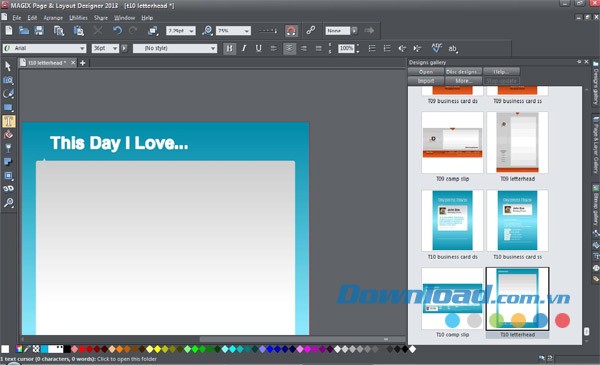
Task: Click the decrease indent icon
Action: 402,48
